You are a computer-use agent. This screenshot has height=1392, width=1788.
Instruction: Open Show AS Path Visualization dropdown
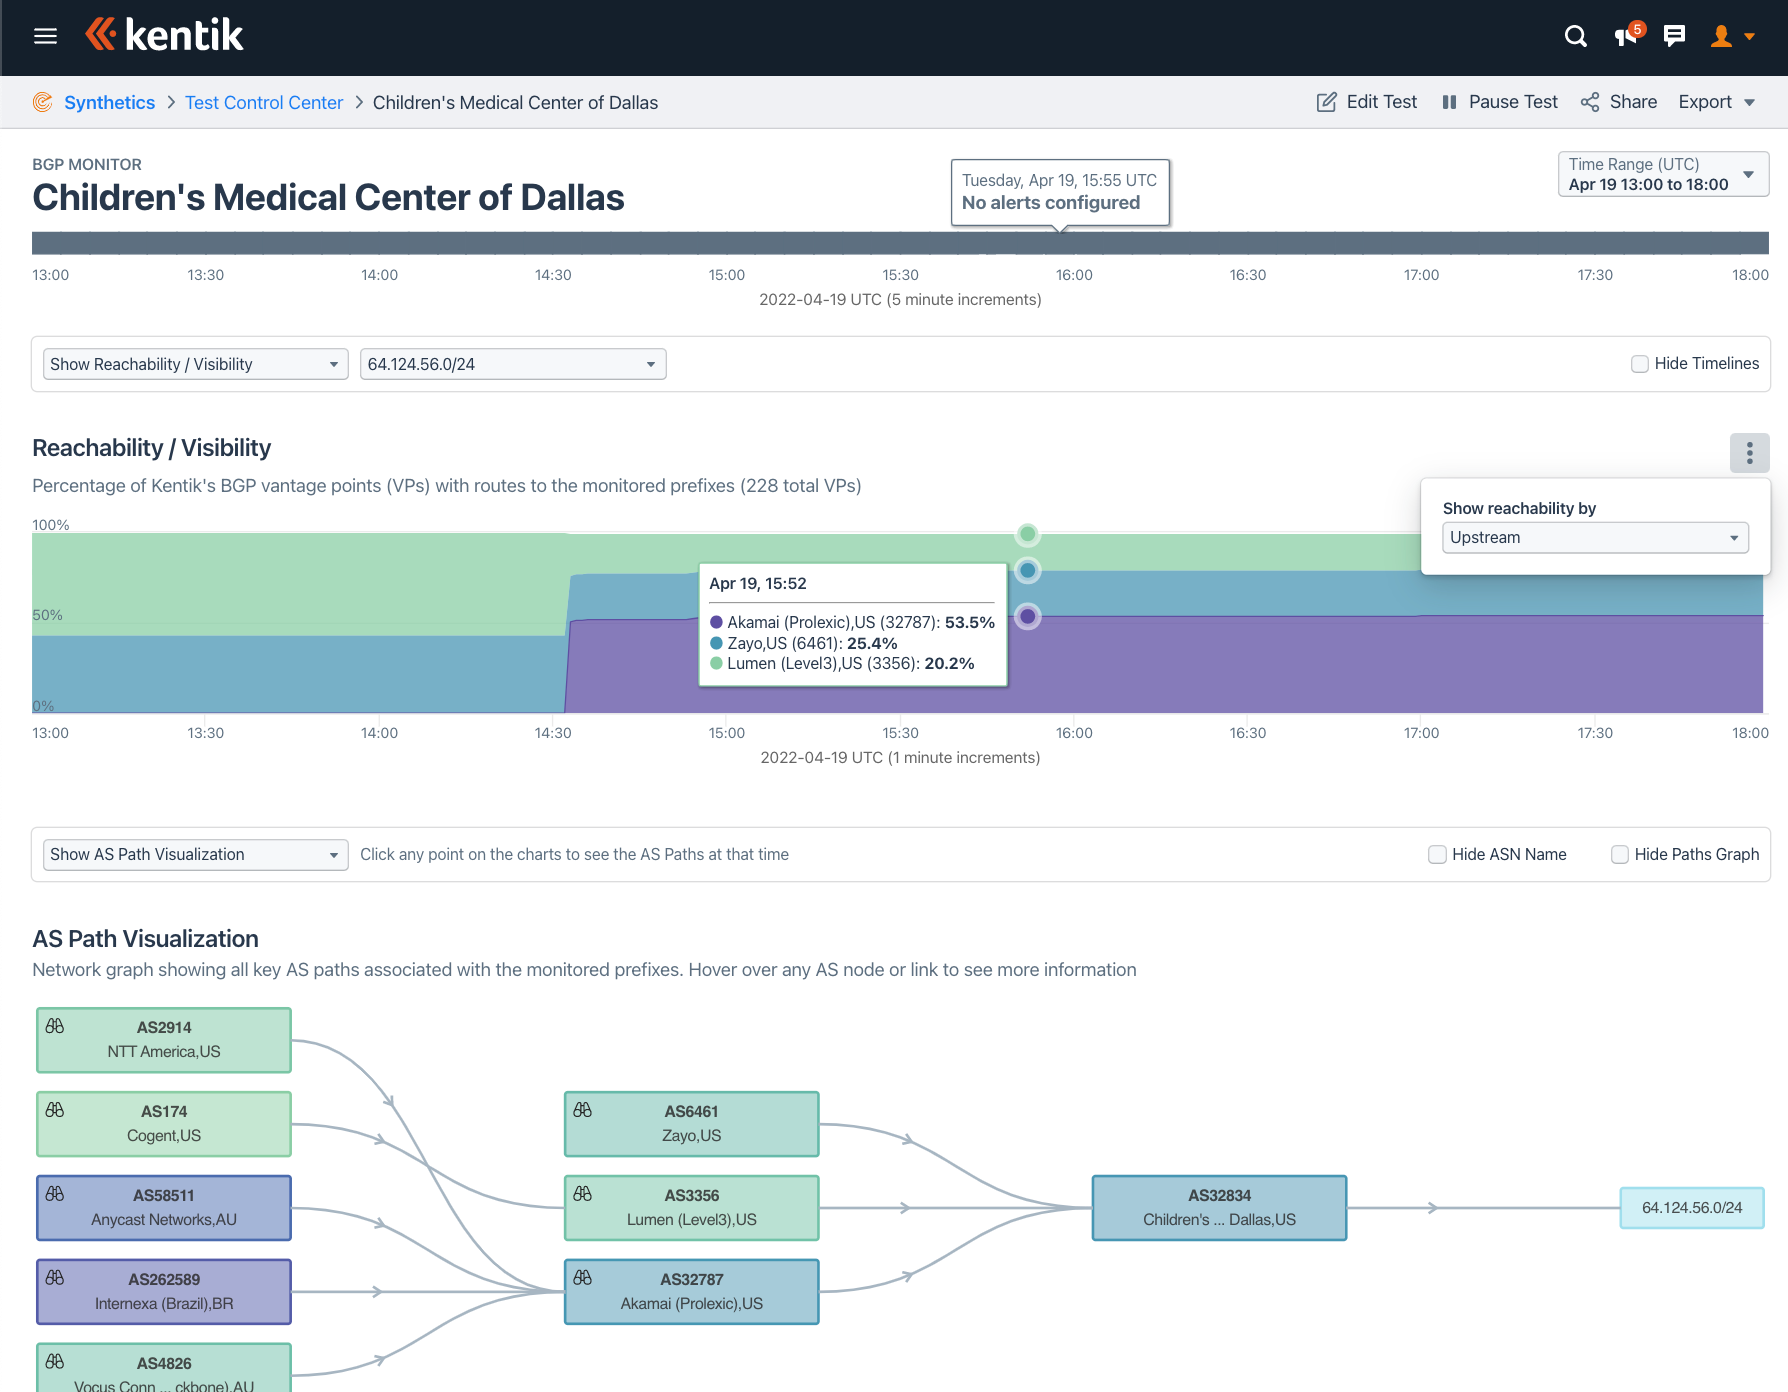pyautogui.click(x=195, y=854)
